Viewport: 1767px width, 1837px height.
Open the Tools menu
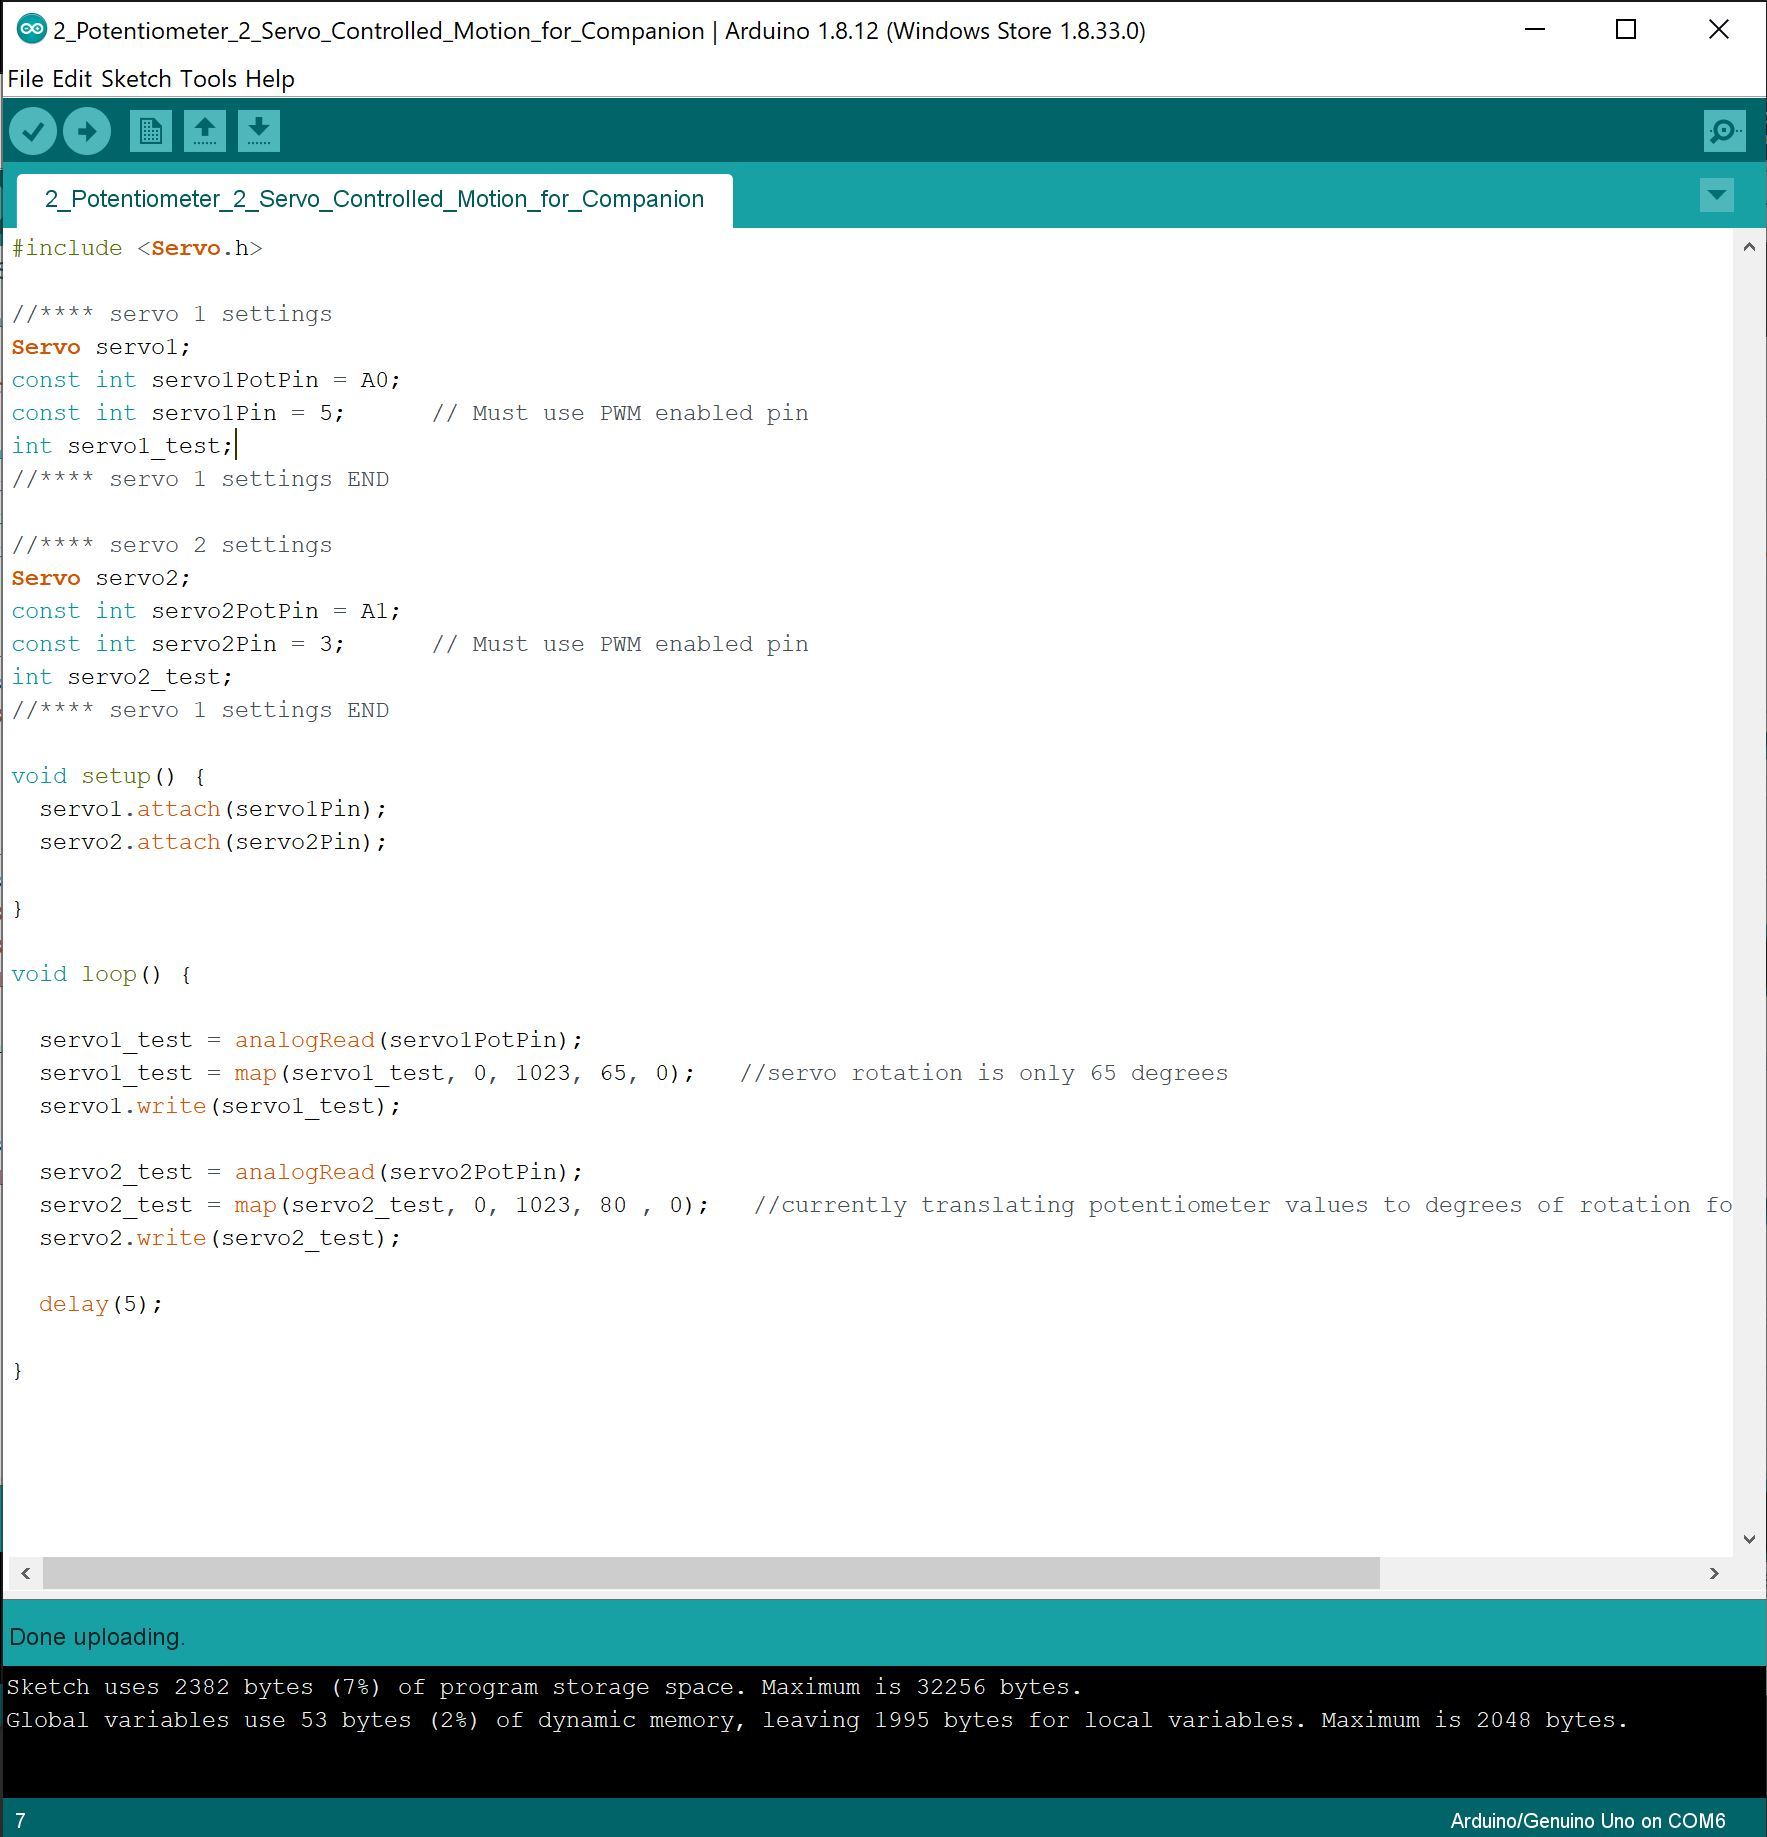click(x=210, y=78)
